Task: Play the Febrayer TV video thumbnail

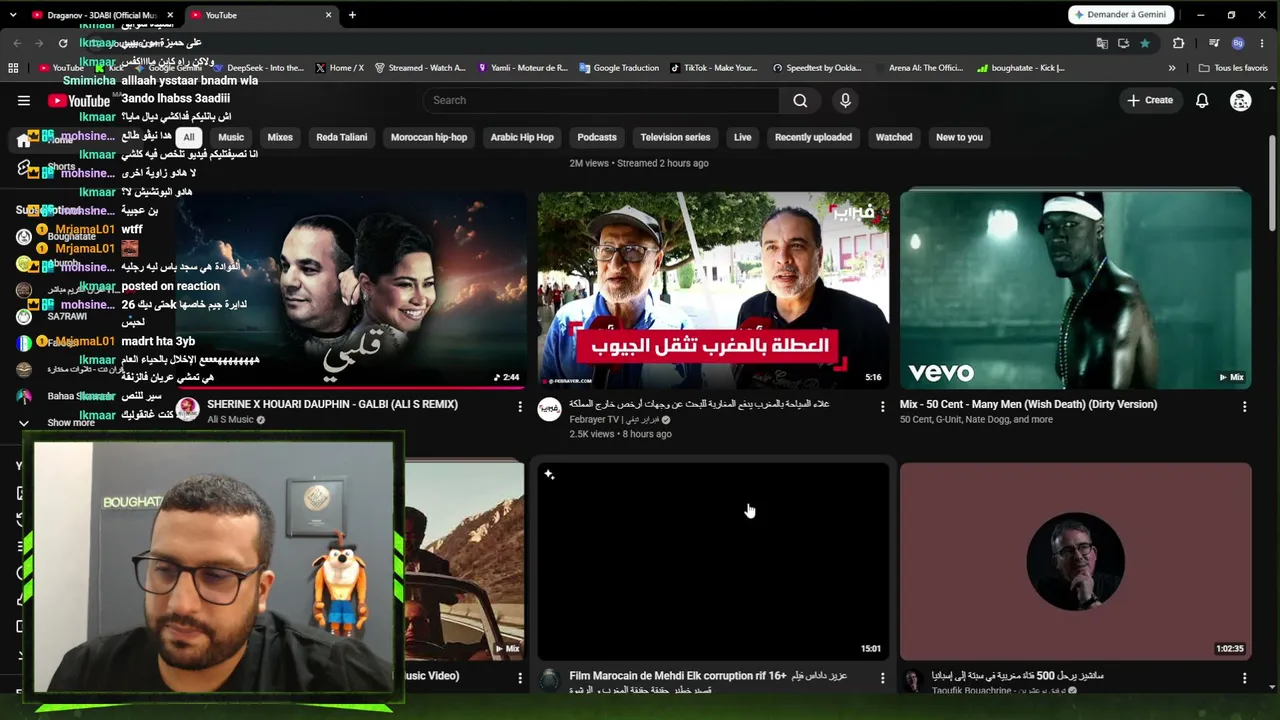Action: pyautogui.click(x=713, y=290)
